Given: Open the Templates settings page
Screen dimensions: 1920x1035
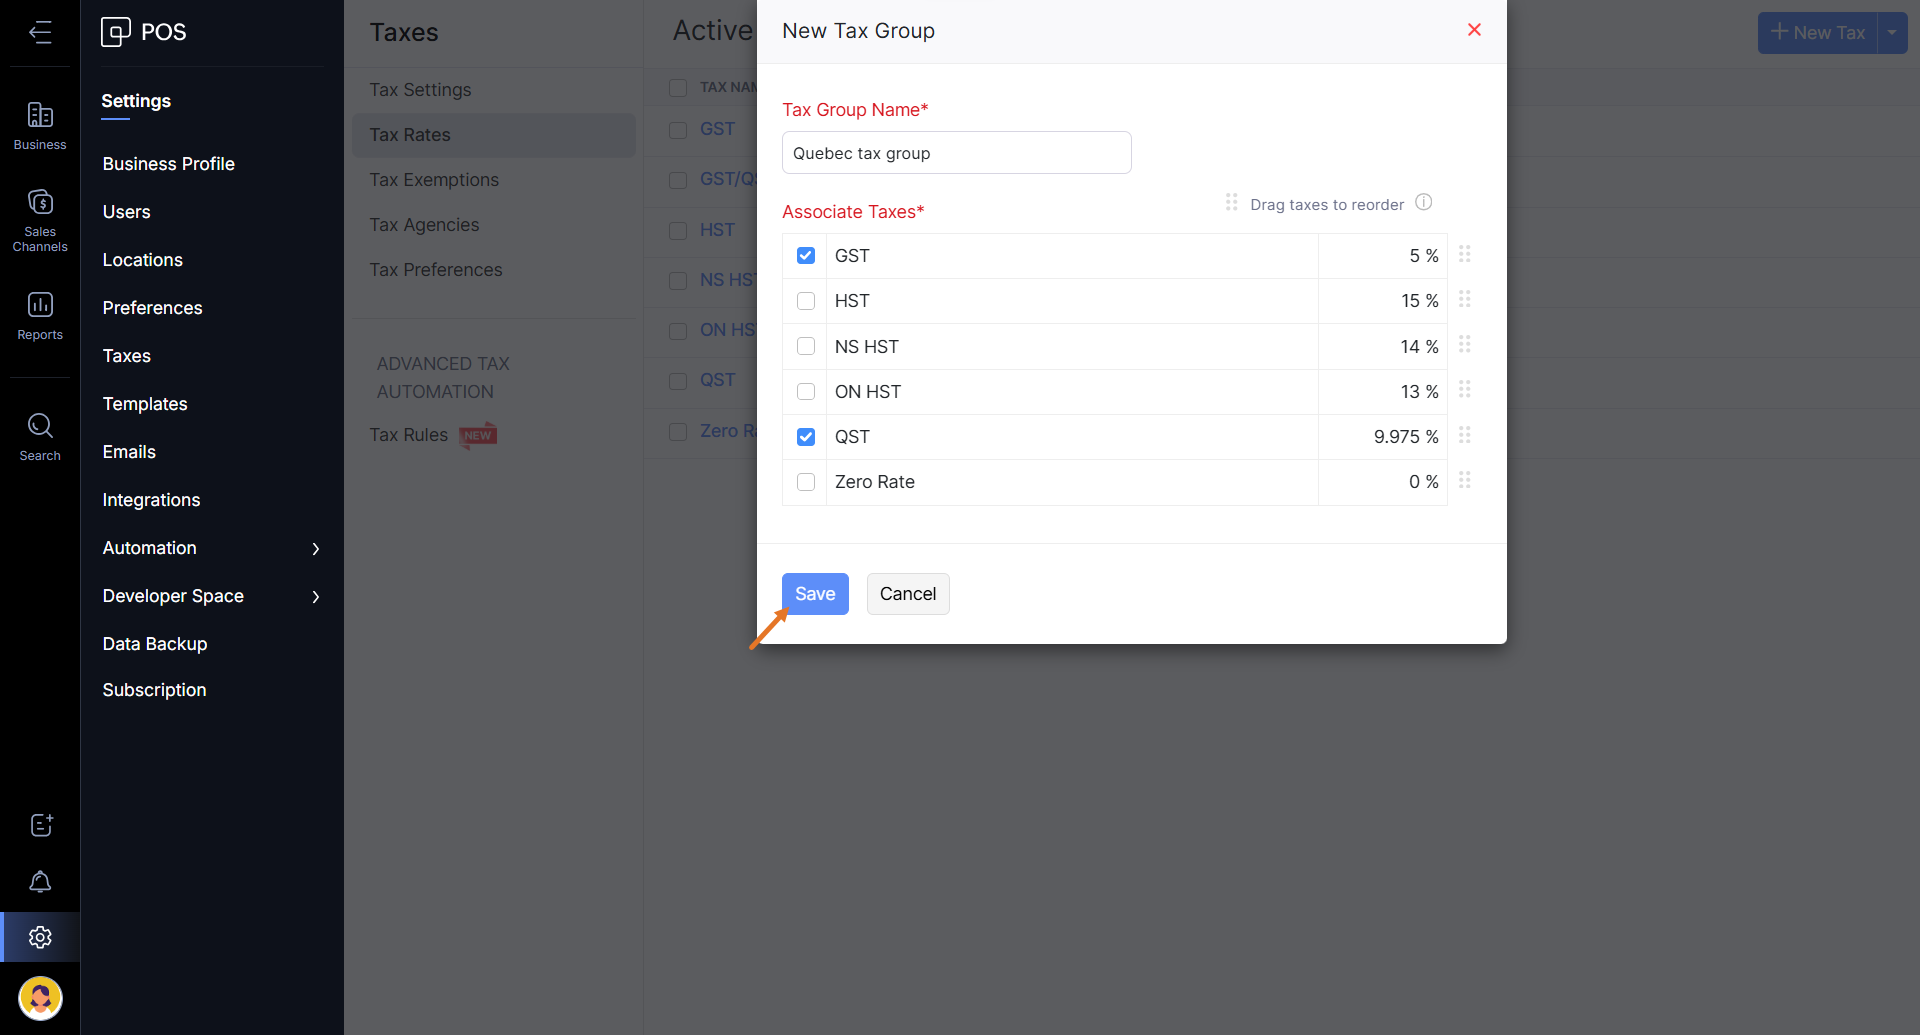Looking at the screenshot, I should click(x=145, y=404).
